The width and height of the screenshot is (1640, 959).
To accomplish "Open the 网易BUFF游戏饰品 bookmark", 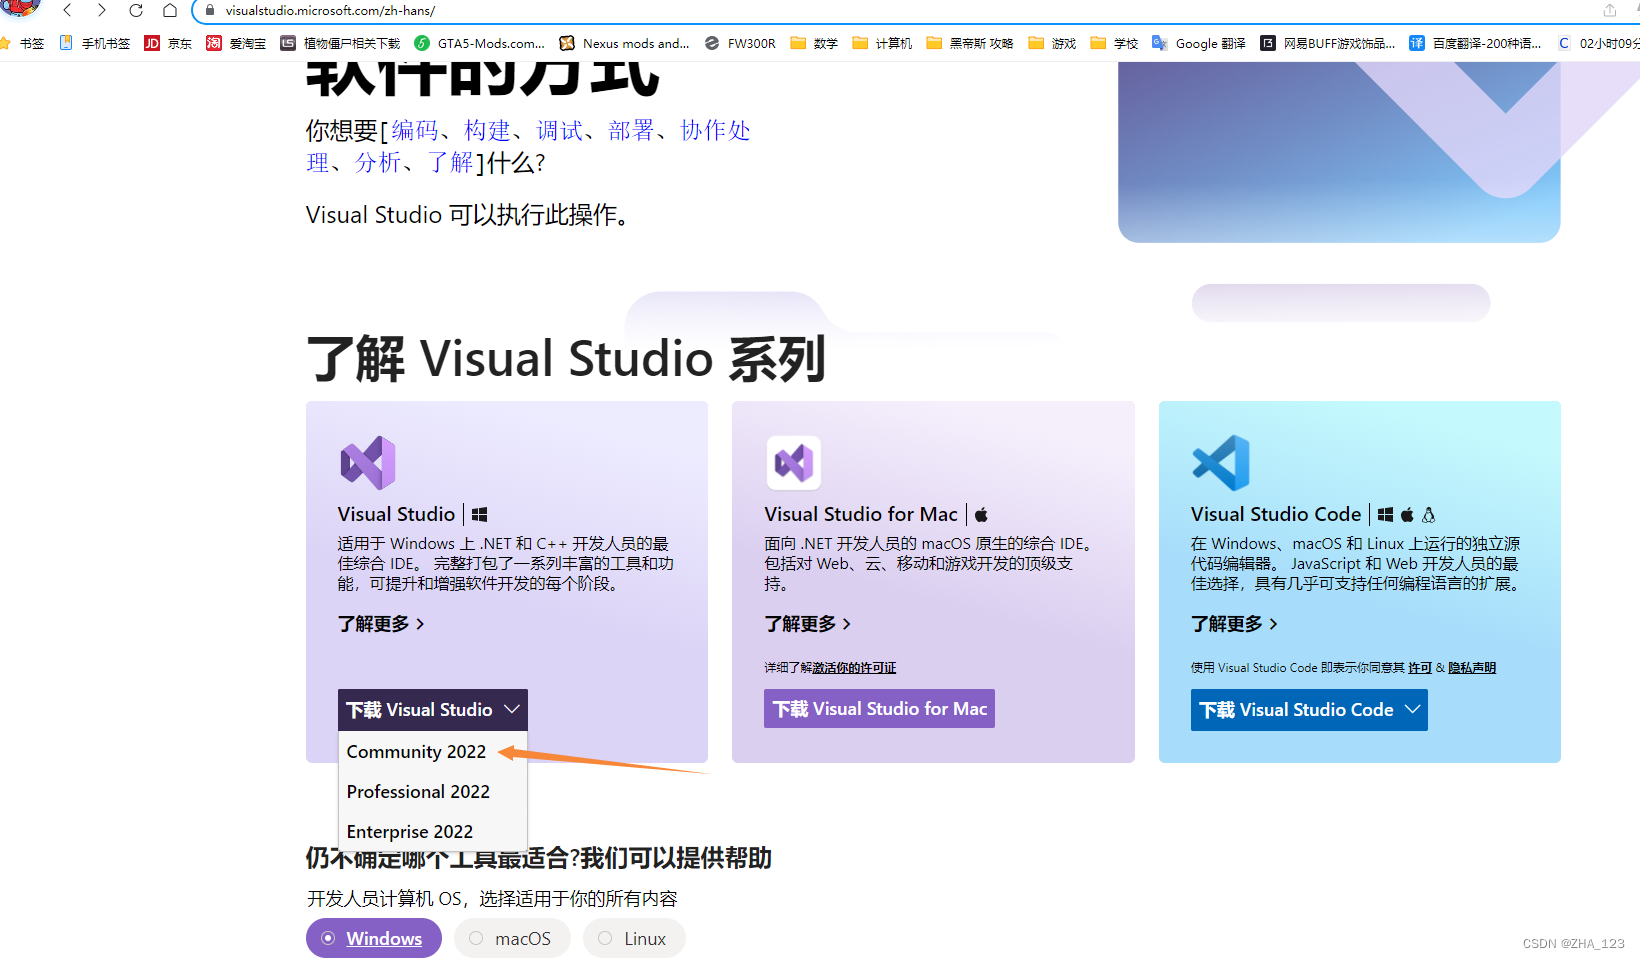I will tap(1327, 43).
